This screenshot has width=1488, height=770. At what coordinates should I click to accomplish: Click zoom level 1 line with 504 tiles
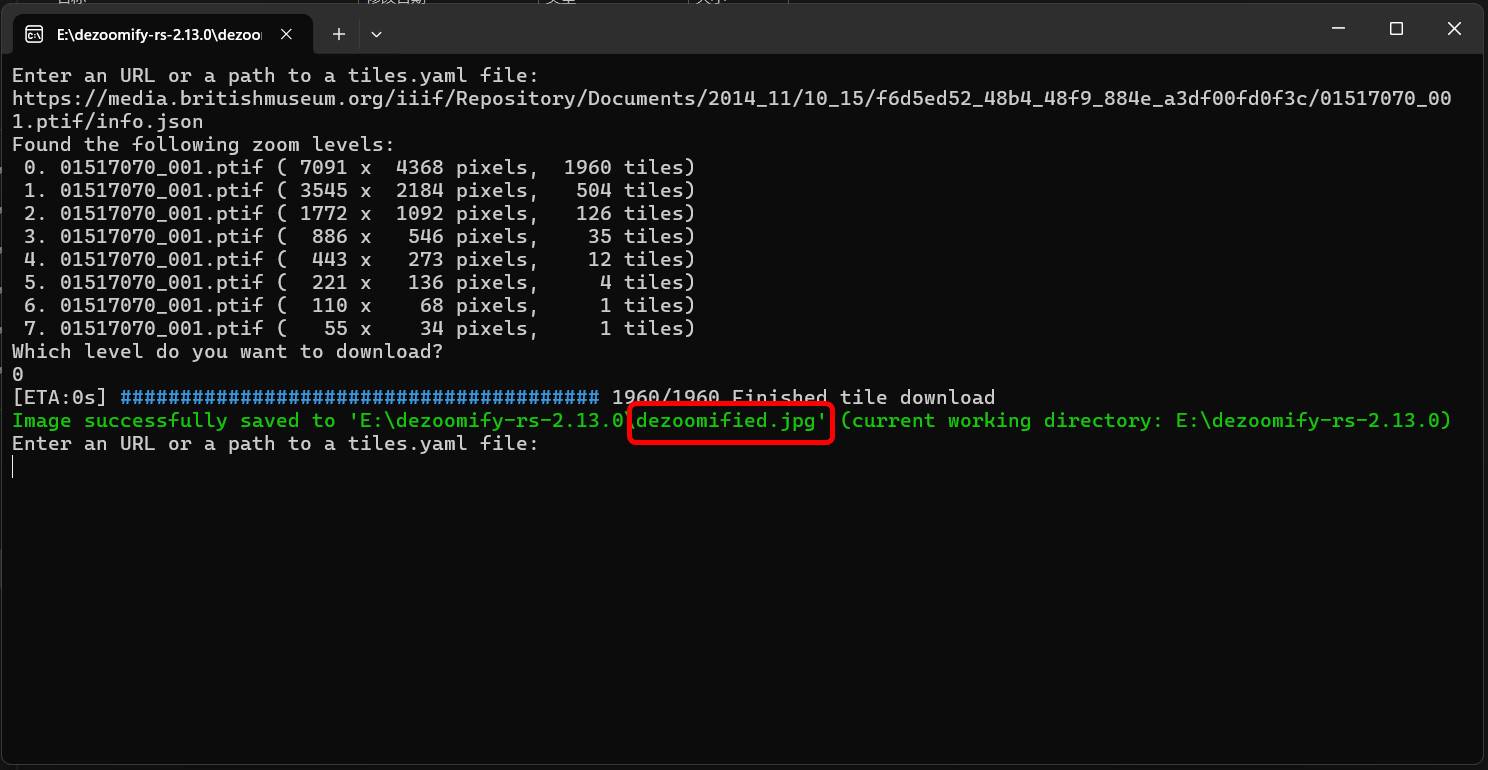[x=358, y=191]
